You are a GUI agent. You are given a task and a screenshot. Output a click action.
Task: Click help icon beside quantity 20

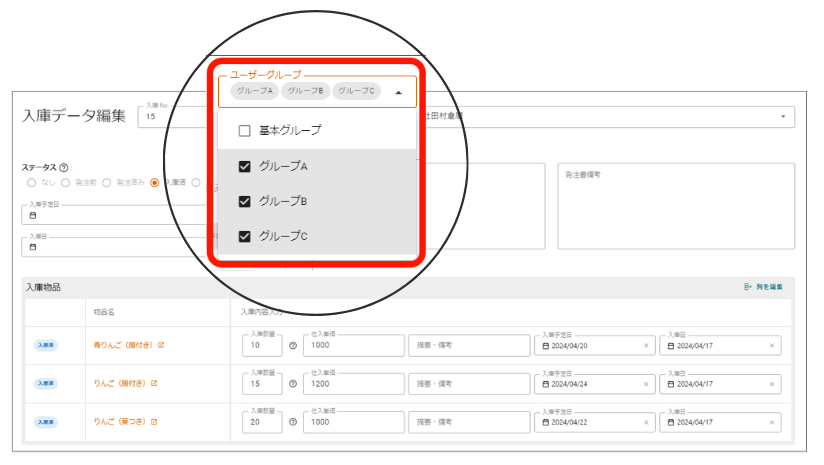(293, 422)
